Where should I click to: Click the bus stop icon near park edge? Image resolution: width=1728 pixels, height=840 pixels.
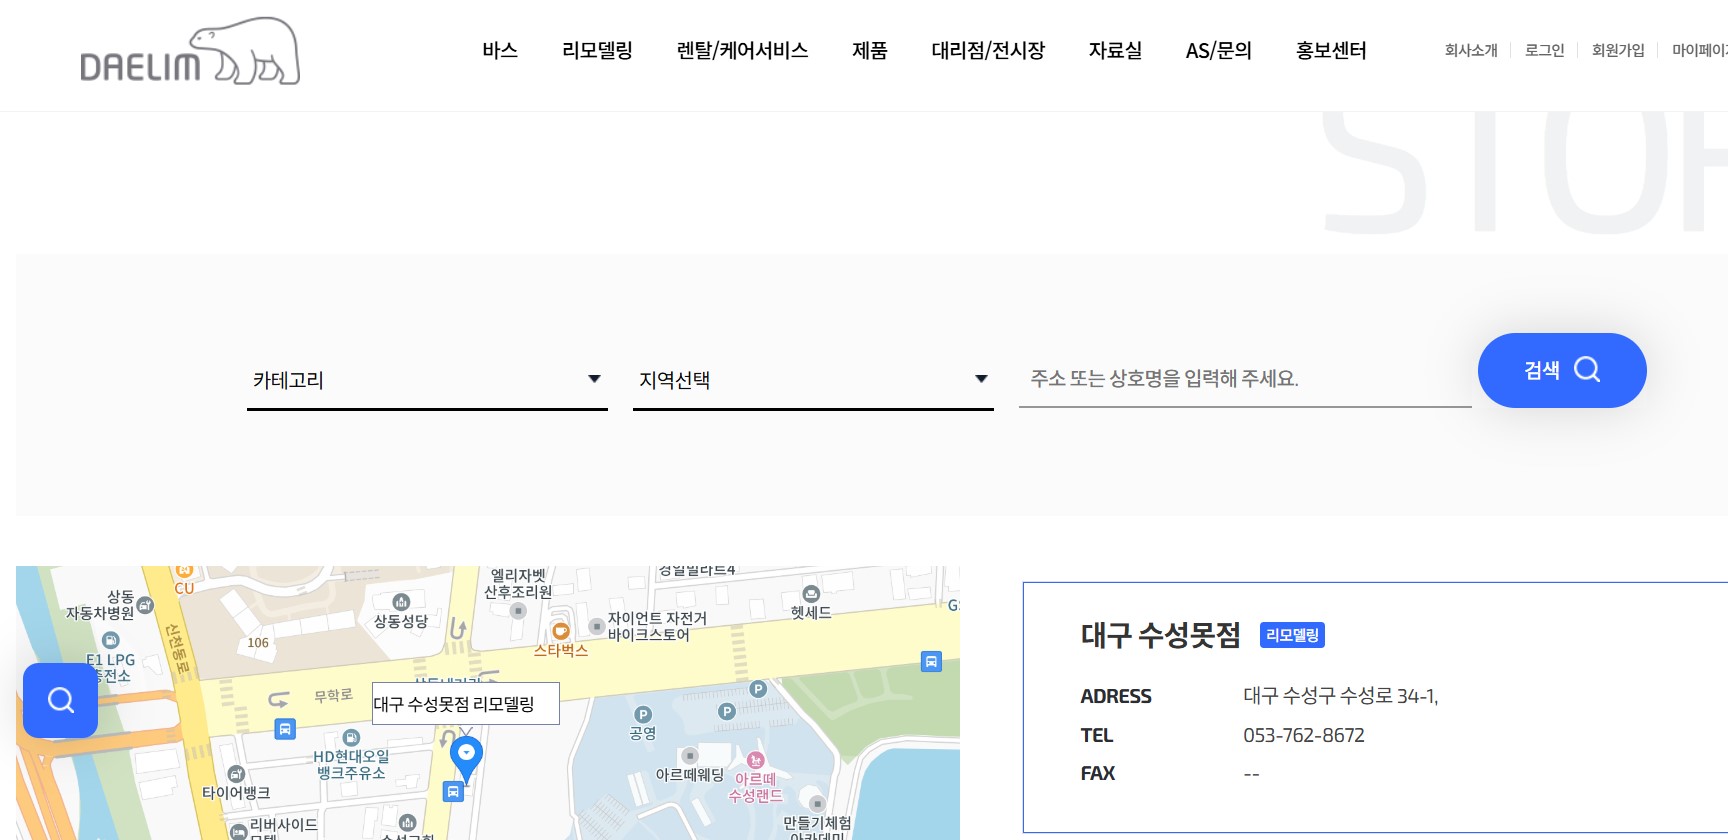[931, 661]
